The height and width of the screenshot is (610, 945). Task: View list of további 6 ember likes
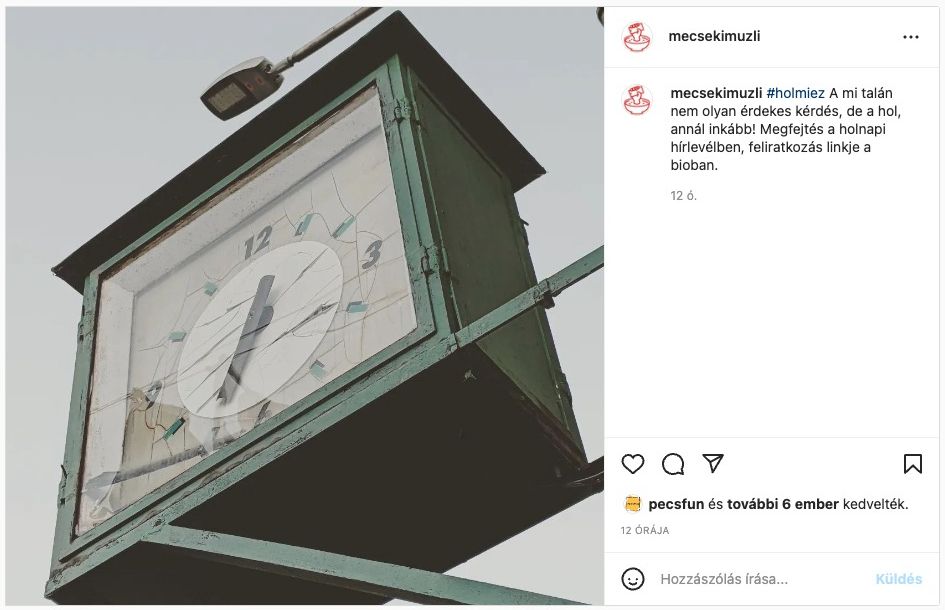(782, 504)
